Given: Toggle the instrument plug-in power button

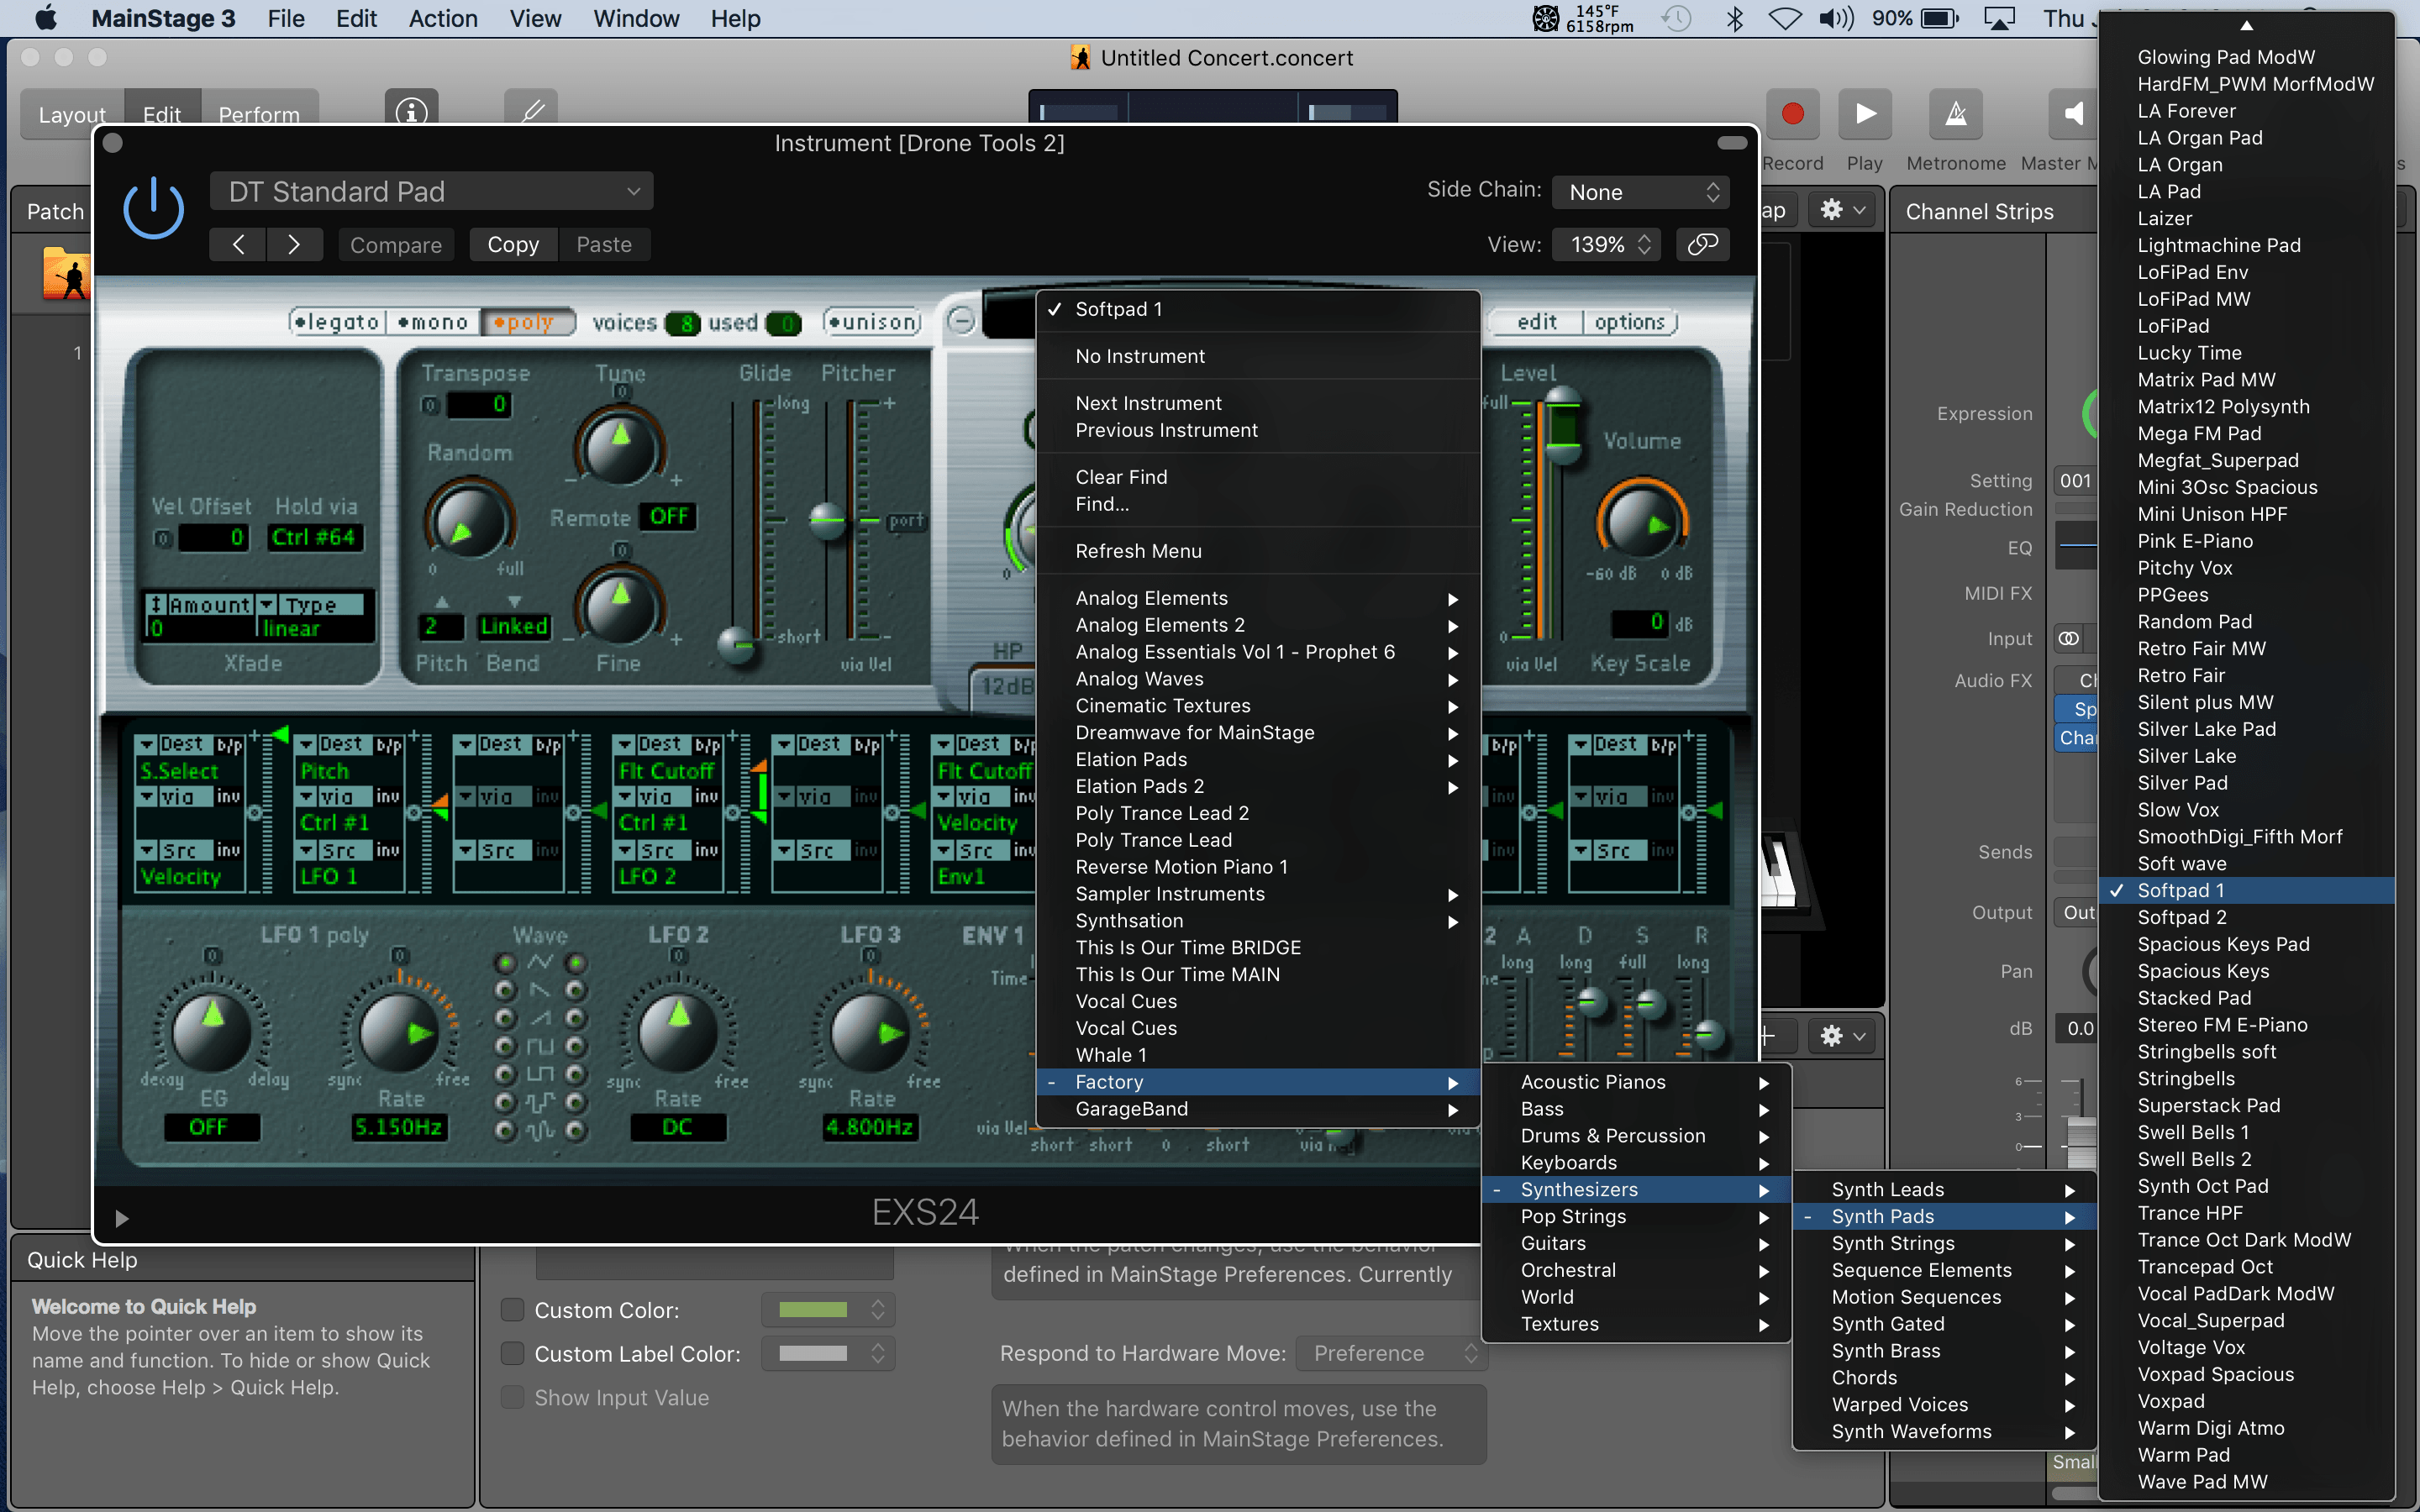Looking at the screenshot, I should coord(153,209).
